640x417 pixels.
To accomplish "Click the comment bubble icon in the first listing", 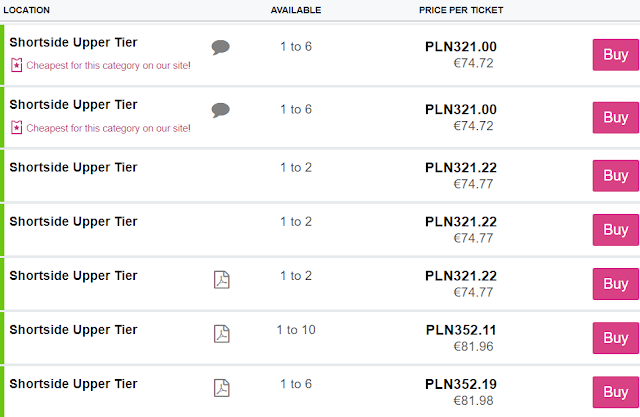I will (x=221, y=47).
